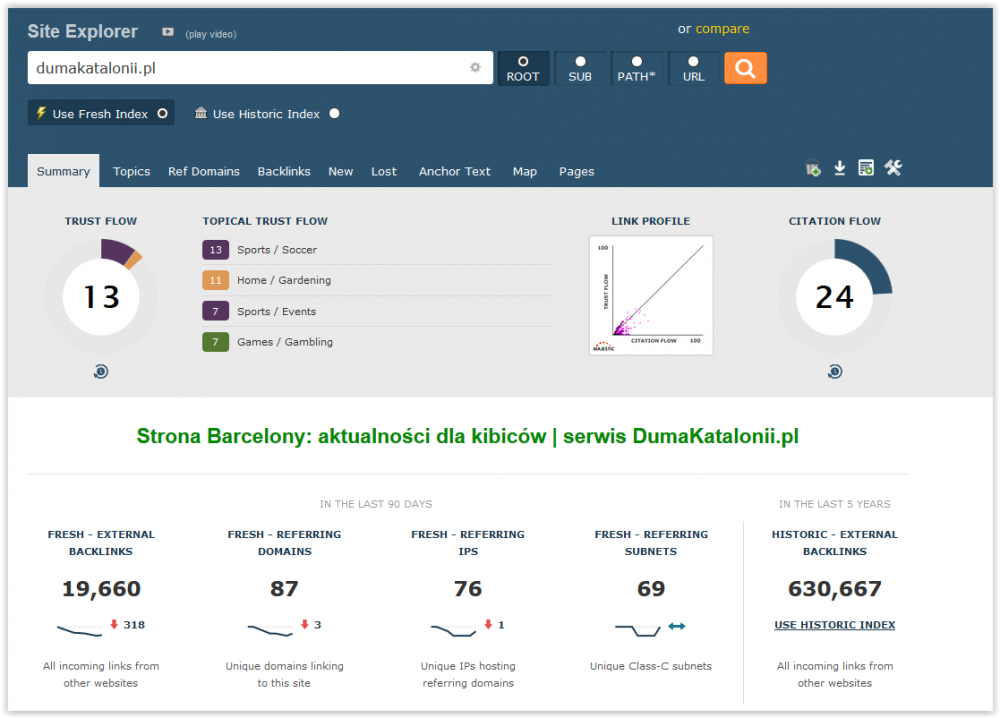Click the Citation Flow 24 gauge

pyautogui.click(x=835, y=297)
